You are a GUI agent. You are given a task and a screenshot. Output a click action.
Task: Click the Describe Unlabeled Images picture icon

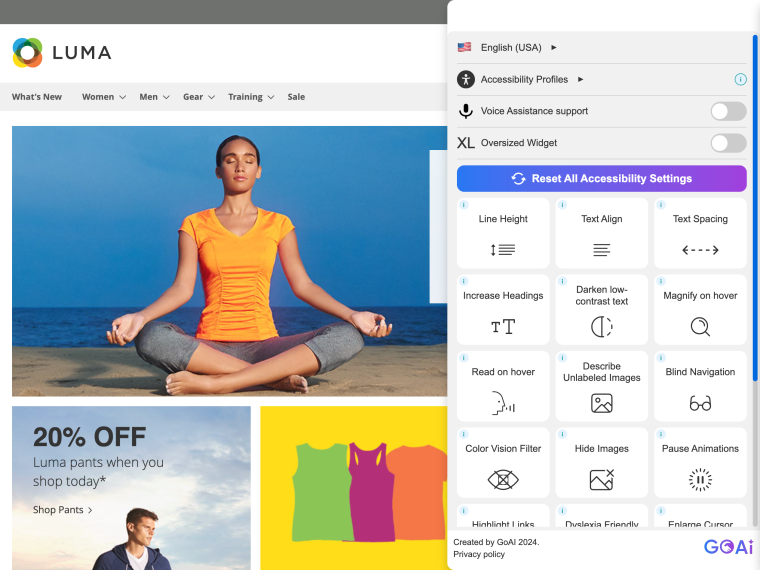[x=602, y=403]
